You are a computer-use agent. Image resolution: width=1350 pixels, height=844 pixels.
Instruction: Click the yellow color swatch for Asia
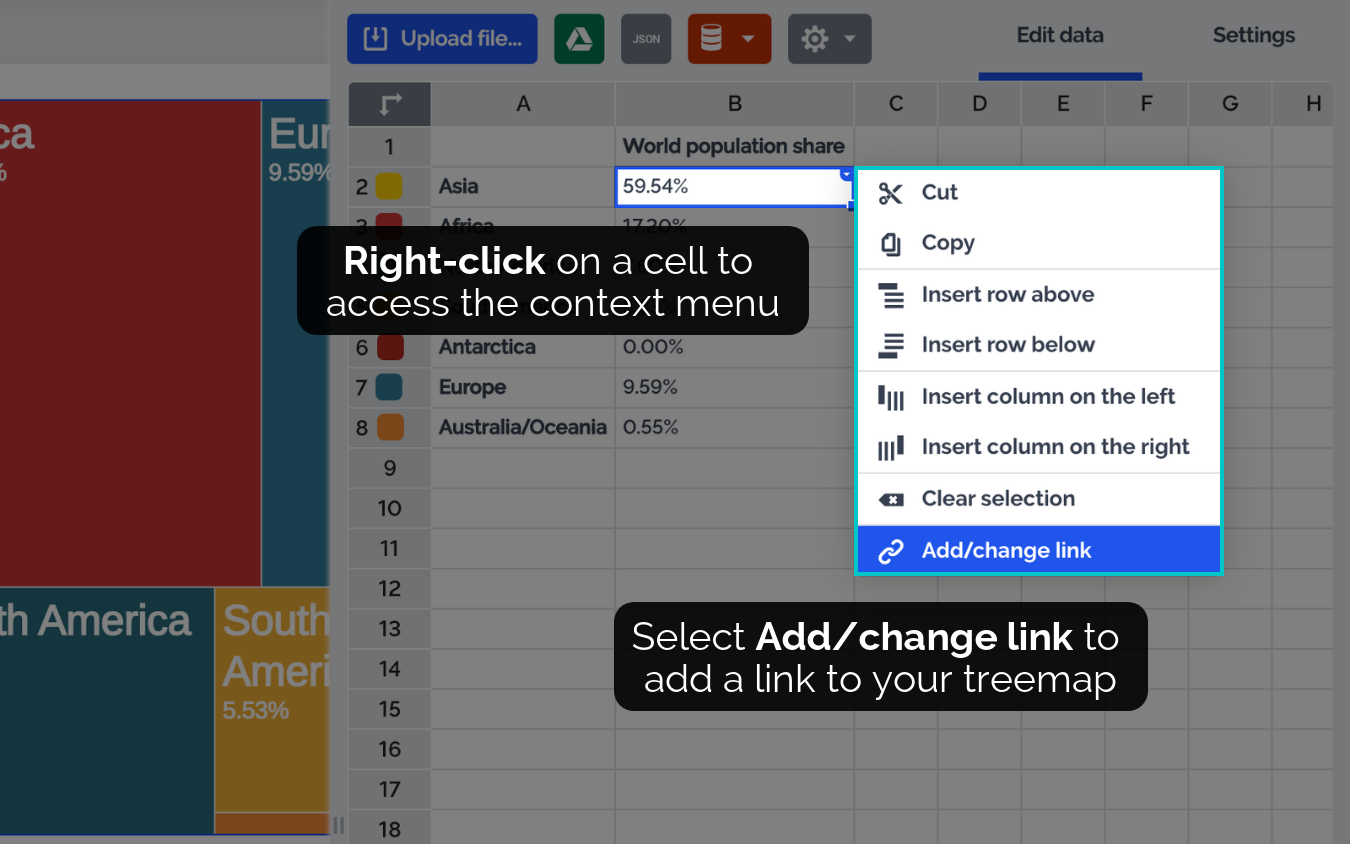(x=389, y=187)
